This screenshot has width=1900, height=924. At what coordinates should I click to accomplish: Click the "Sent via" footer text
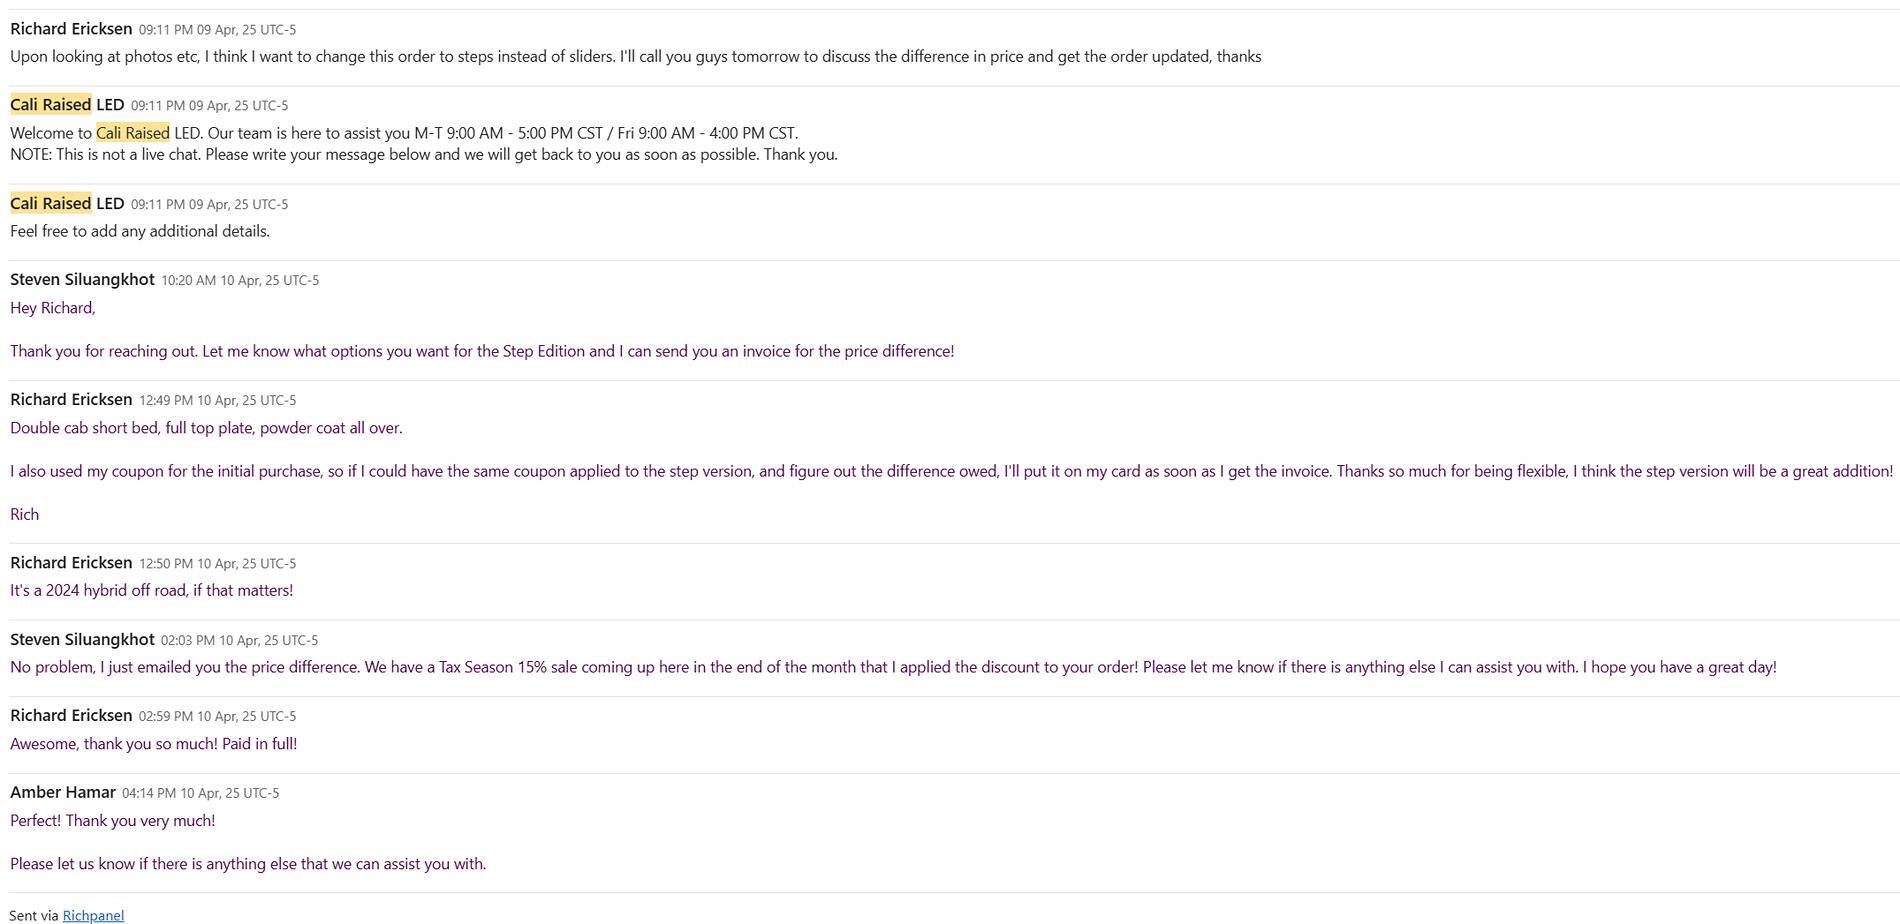coord(34,915)
